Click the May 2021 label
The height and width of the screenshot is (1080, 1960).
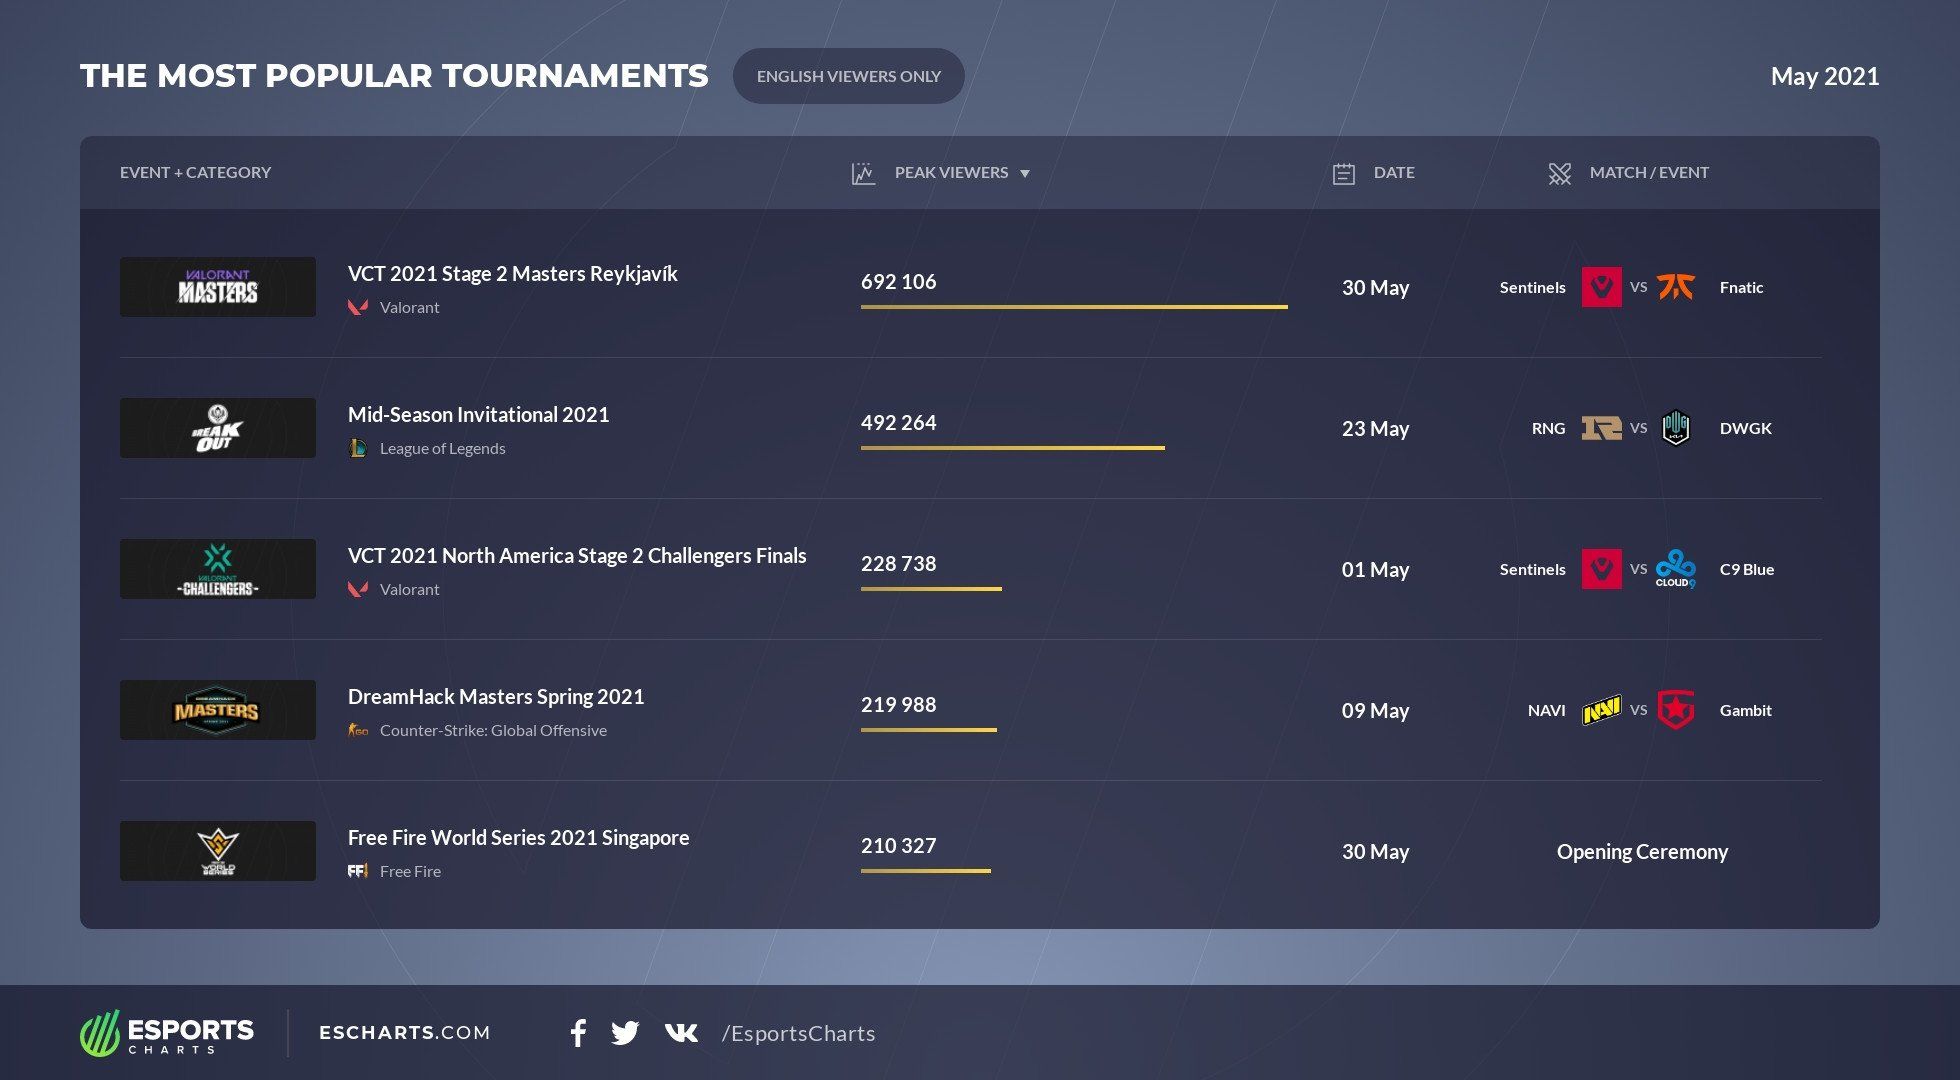pos(1825,77)
